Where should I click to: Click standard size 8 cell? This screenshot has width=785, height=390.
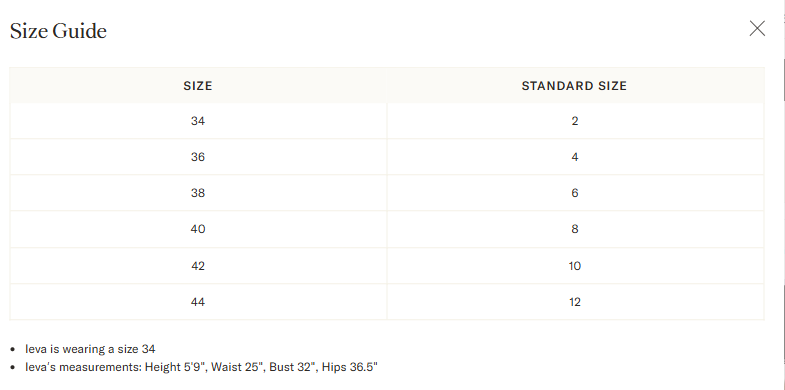[575, 229]
